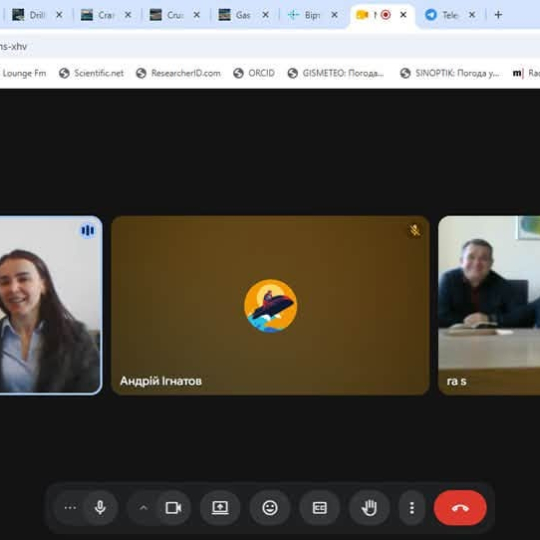Open the ORCID bookmark
Screen dimensions: 540x540
(254, 73)
